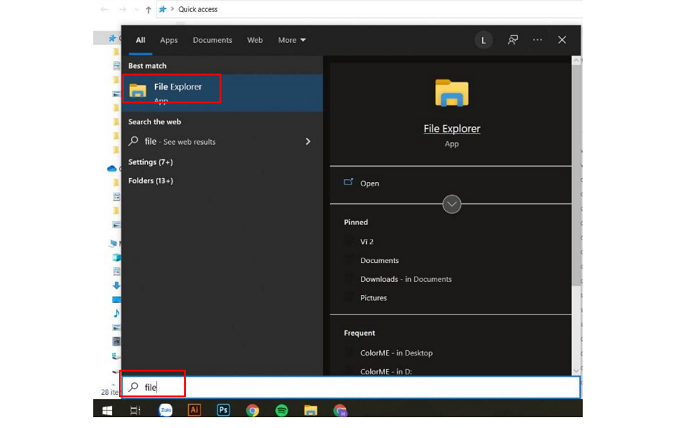The image size is (700, 428).
Task: Open web results arrow for 'file'
Action: 308,142
